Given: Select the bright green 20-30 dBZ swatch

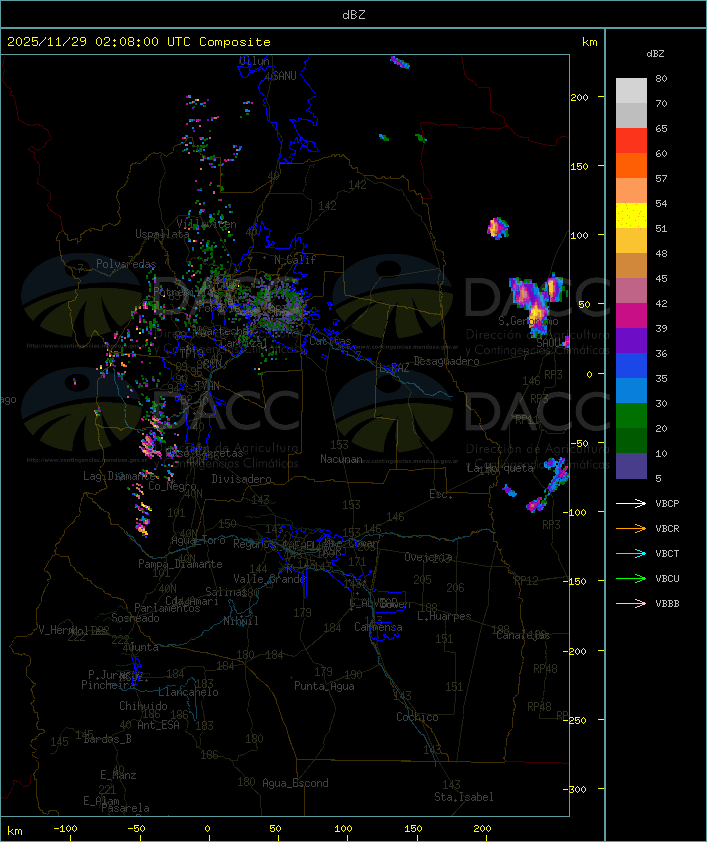Looking at the screenshot, I should 631,416.
